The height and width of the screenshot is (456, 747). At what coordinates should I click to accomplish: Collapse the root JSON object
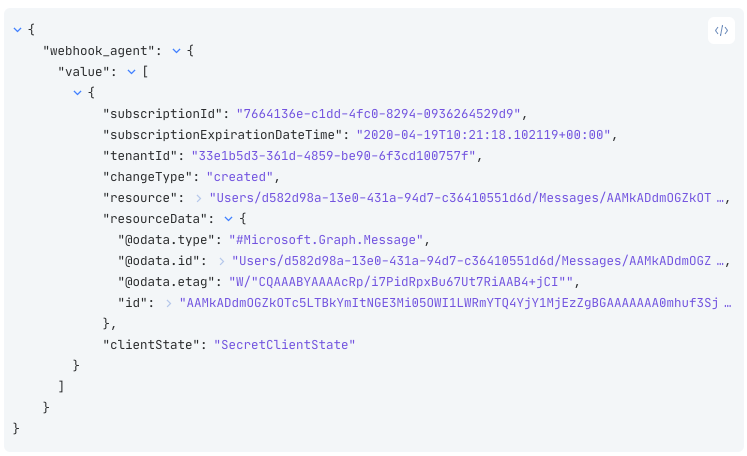pyautogui.click(x=18, y=30)
